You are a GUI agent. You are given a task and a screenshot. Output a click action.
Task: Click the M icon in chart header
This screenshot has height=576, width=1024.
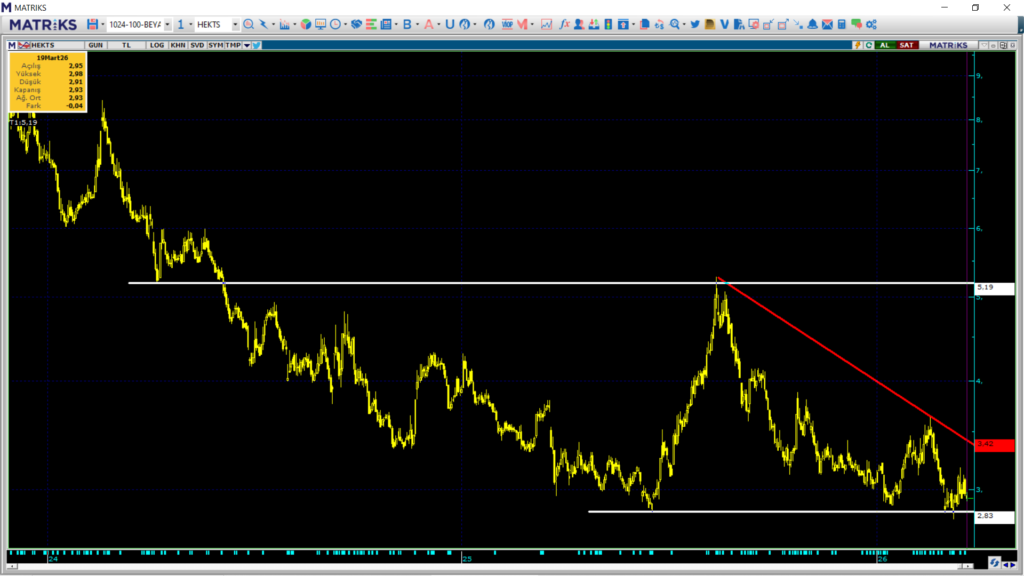12,45
